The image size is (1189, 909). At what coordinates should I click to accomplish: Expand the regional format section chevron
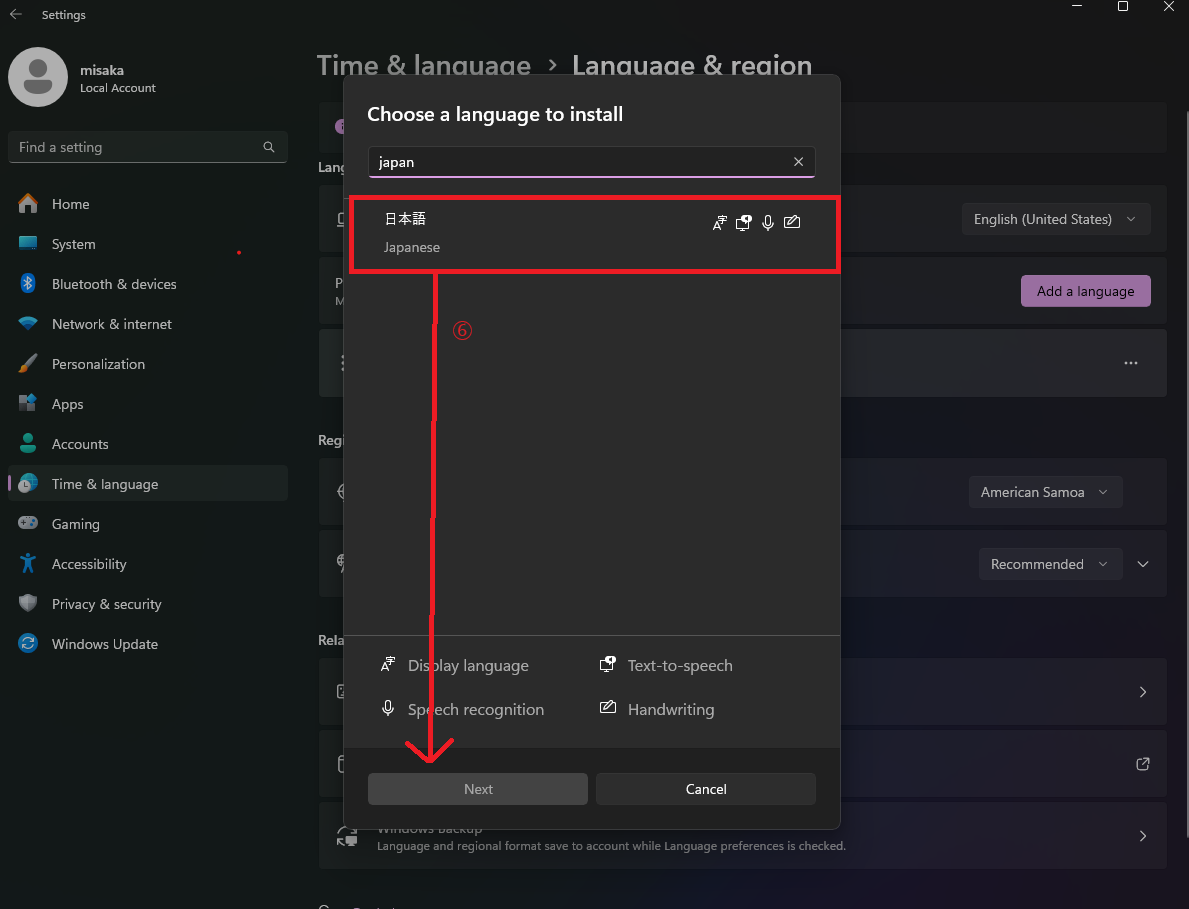1143,564
